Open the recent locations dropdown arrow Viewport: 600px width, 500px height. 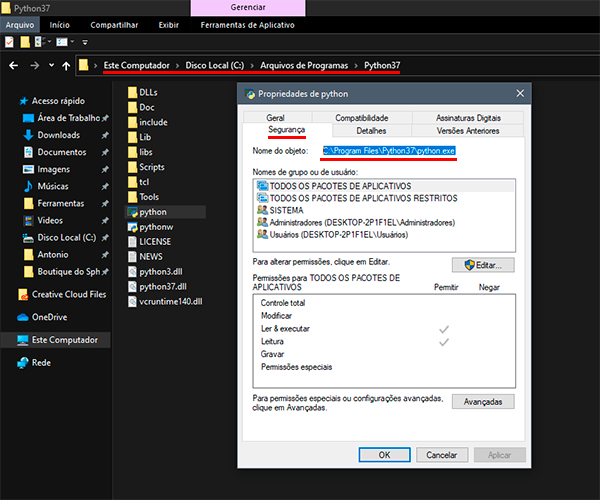(x=51, y=65)
